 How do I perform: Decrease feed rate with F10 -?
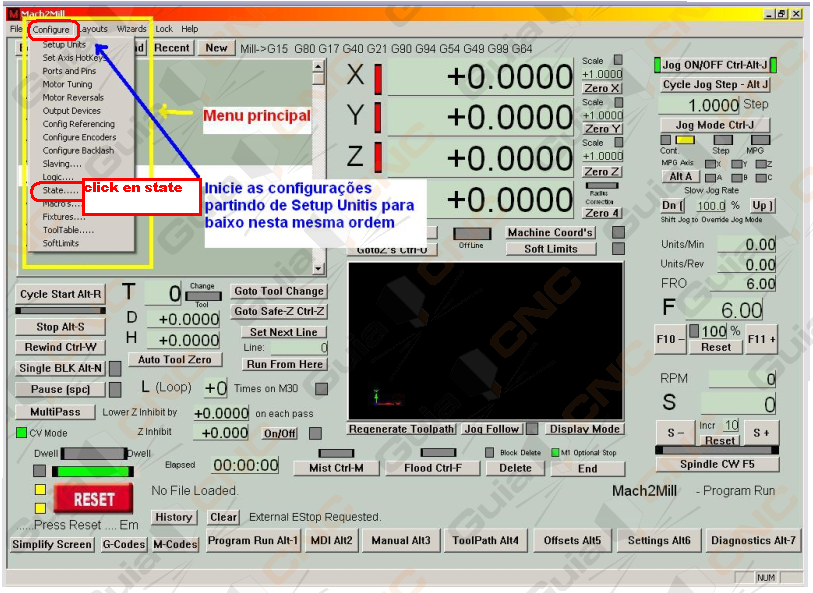[670, 339]
